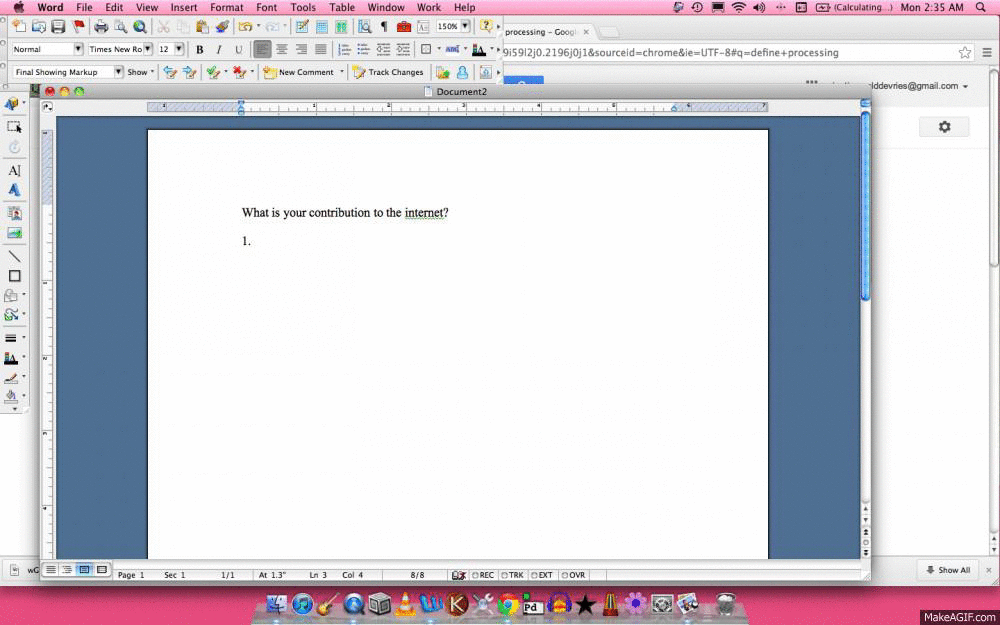Toggle Bold formatting
1000x625 pixels.
click(x=200, y=49)
